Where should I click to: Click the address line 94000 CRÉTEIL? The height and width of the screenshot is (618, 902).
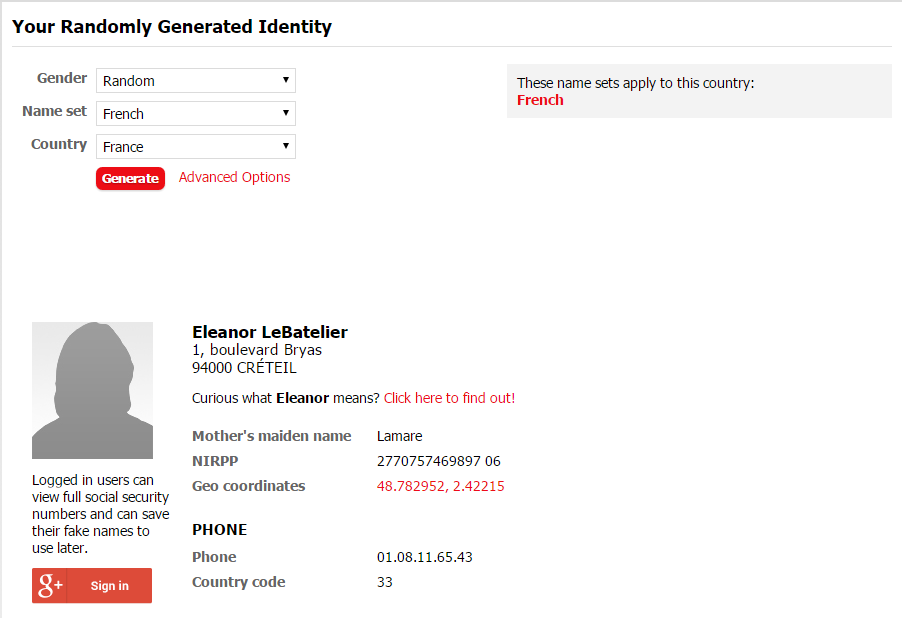point(244,368)
